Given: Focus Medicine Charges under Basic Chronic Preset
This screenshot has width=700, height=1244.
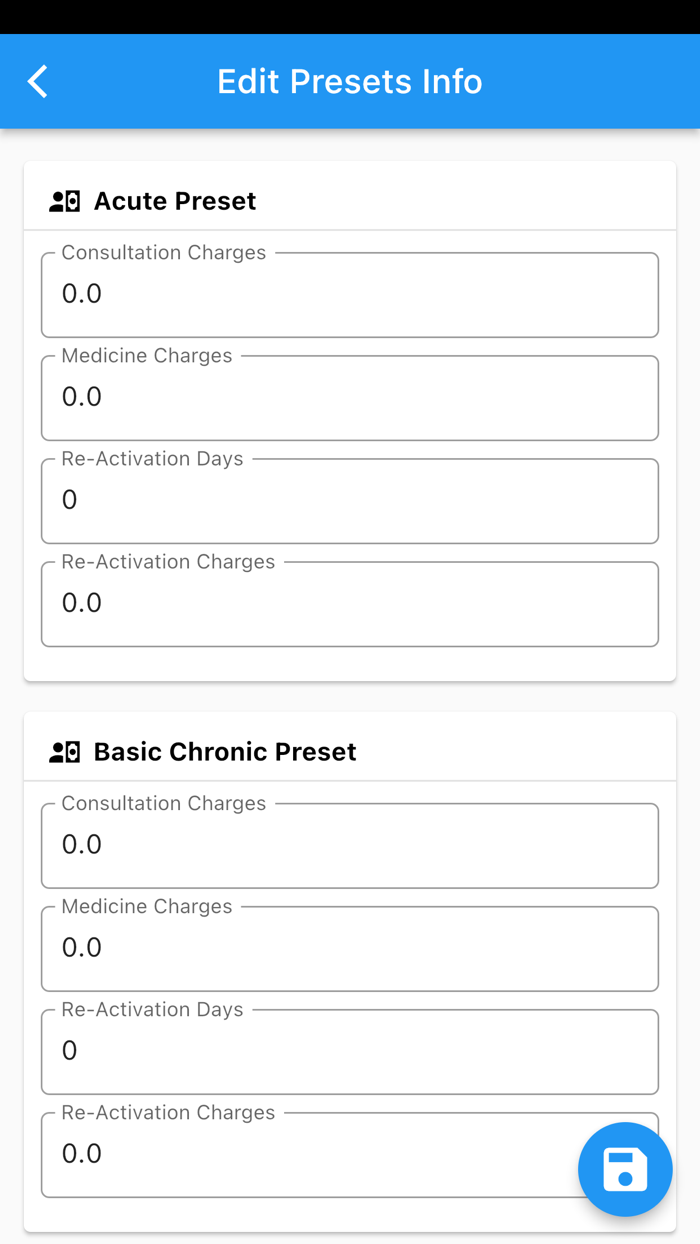Looking at the screenshot, I should tap(349, 948).
